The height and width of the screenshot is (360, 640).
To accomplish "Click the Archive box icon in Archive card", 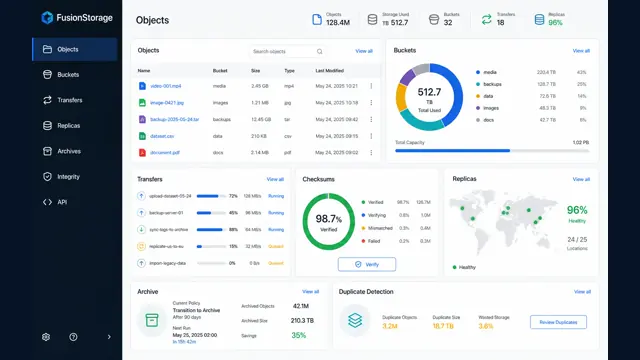I will 152,320.
